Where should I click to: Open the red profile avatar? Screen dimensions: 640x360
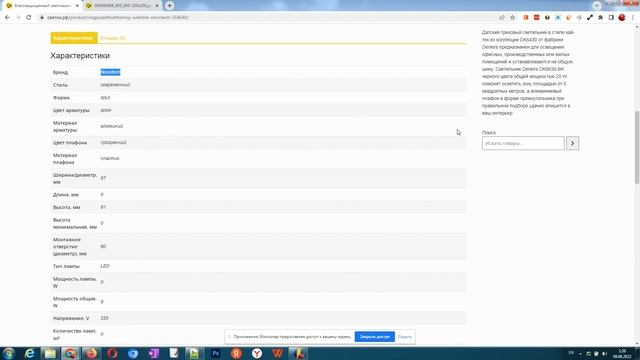[x=622, y=18]
